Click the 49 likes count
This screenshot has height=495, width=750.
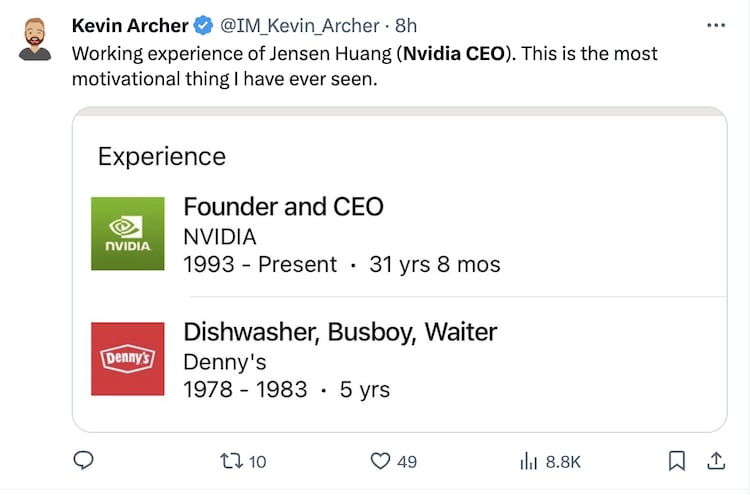406,461
